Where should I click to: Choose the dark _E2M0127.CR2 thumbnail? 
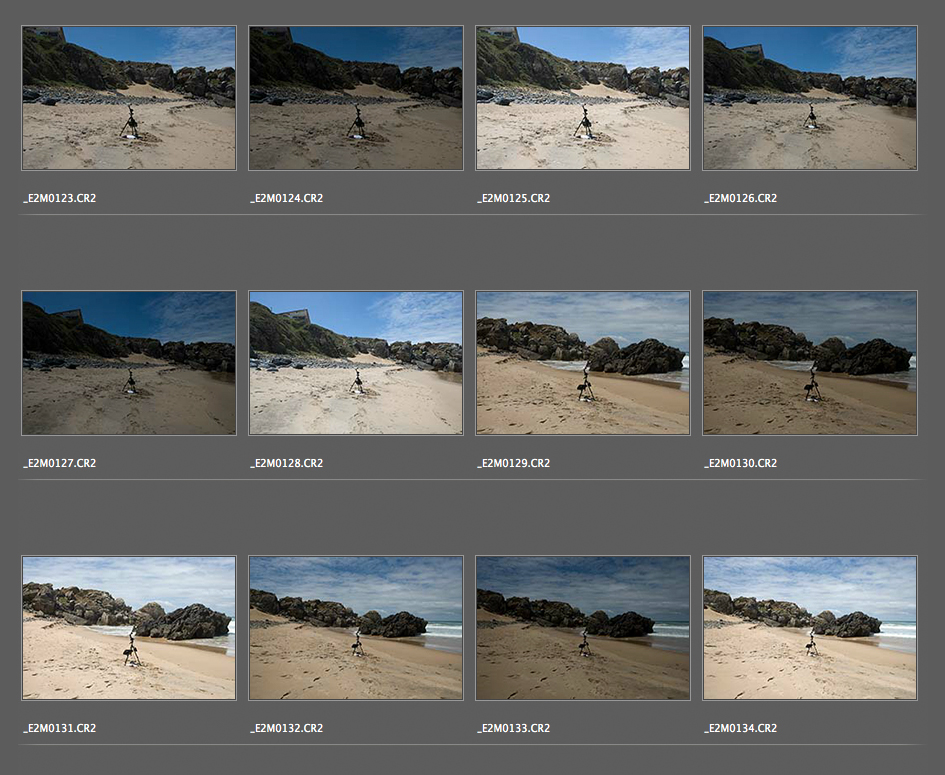129,363
